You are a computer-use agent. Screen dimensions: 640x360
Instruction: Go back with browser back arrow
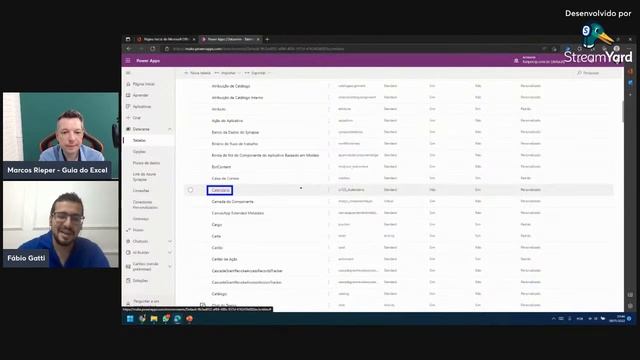pyautogui.click(x=129, y=49)
